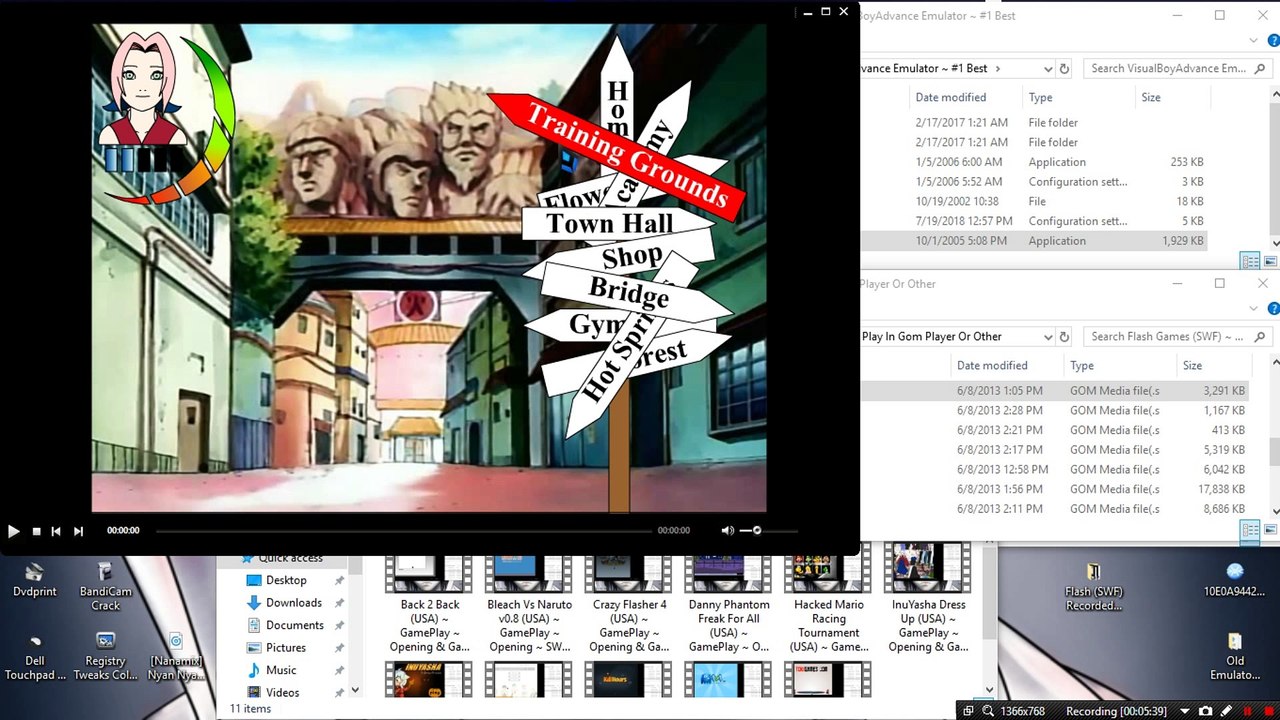1280x720 pixels.
Task: Open Downloads in navigation pane
Action: 293,603
